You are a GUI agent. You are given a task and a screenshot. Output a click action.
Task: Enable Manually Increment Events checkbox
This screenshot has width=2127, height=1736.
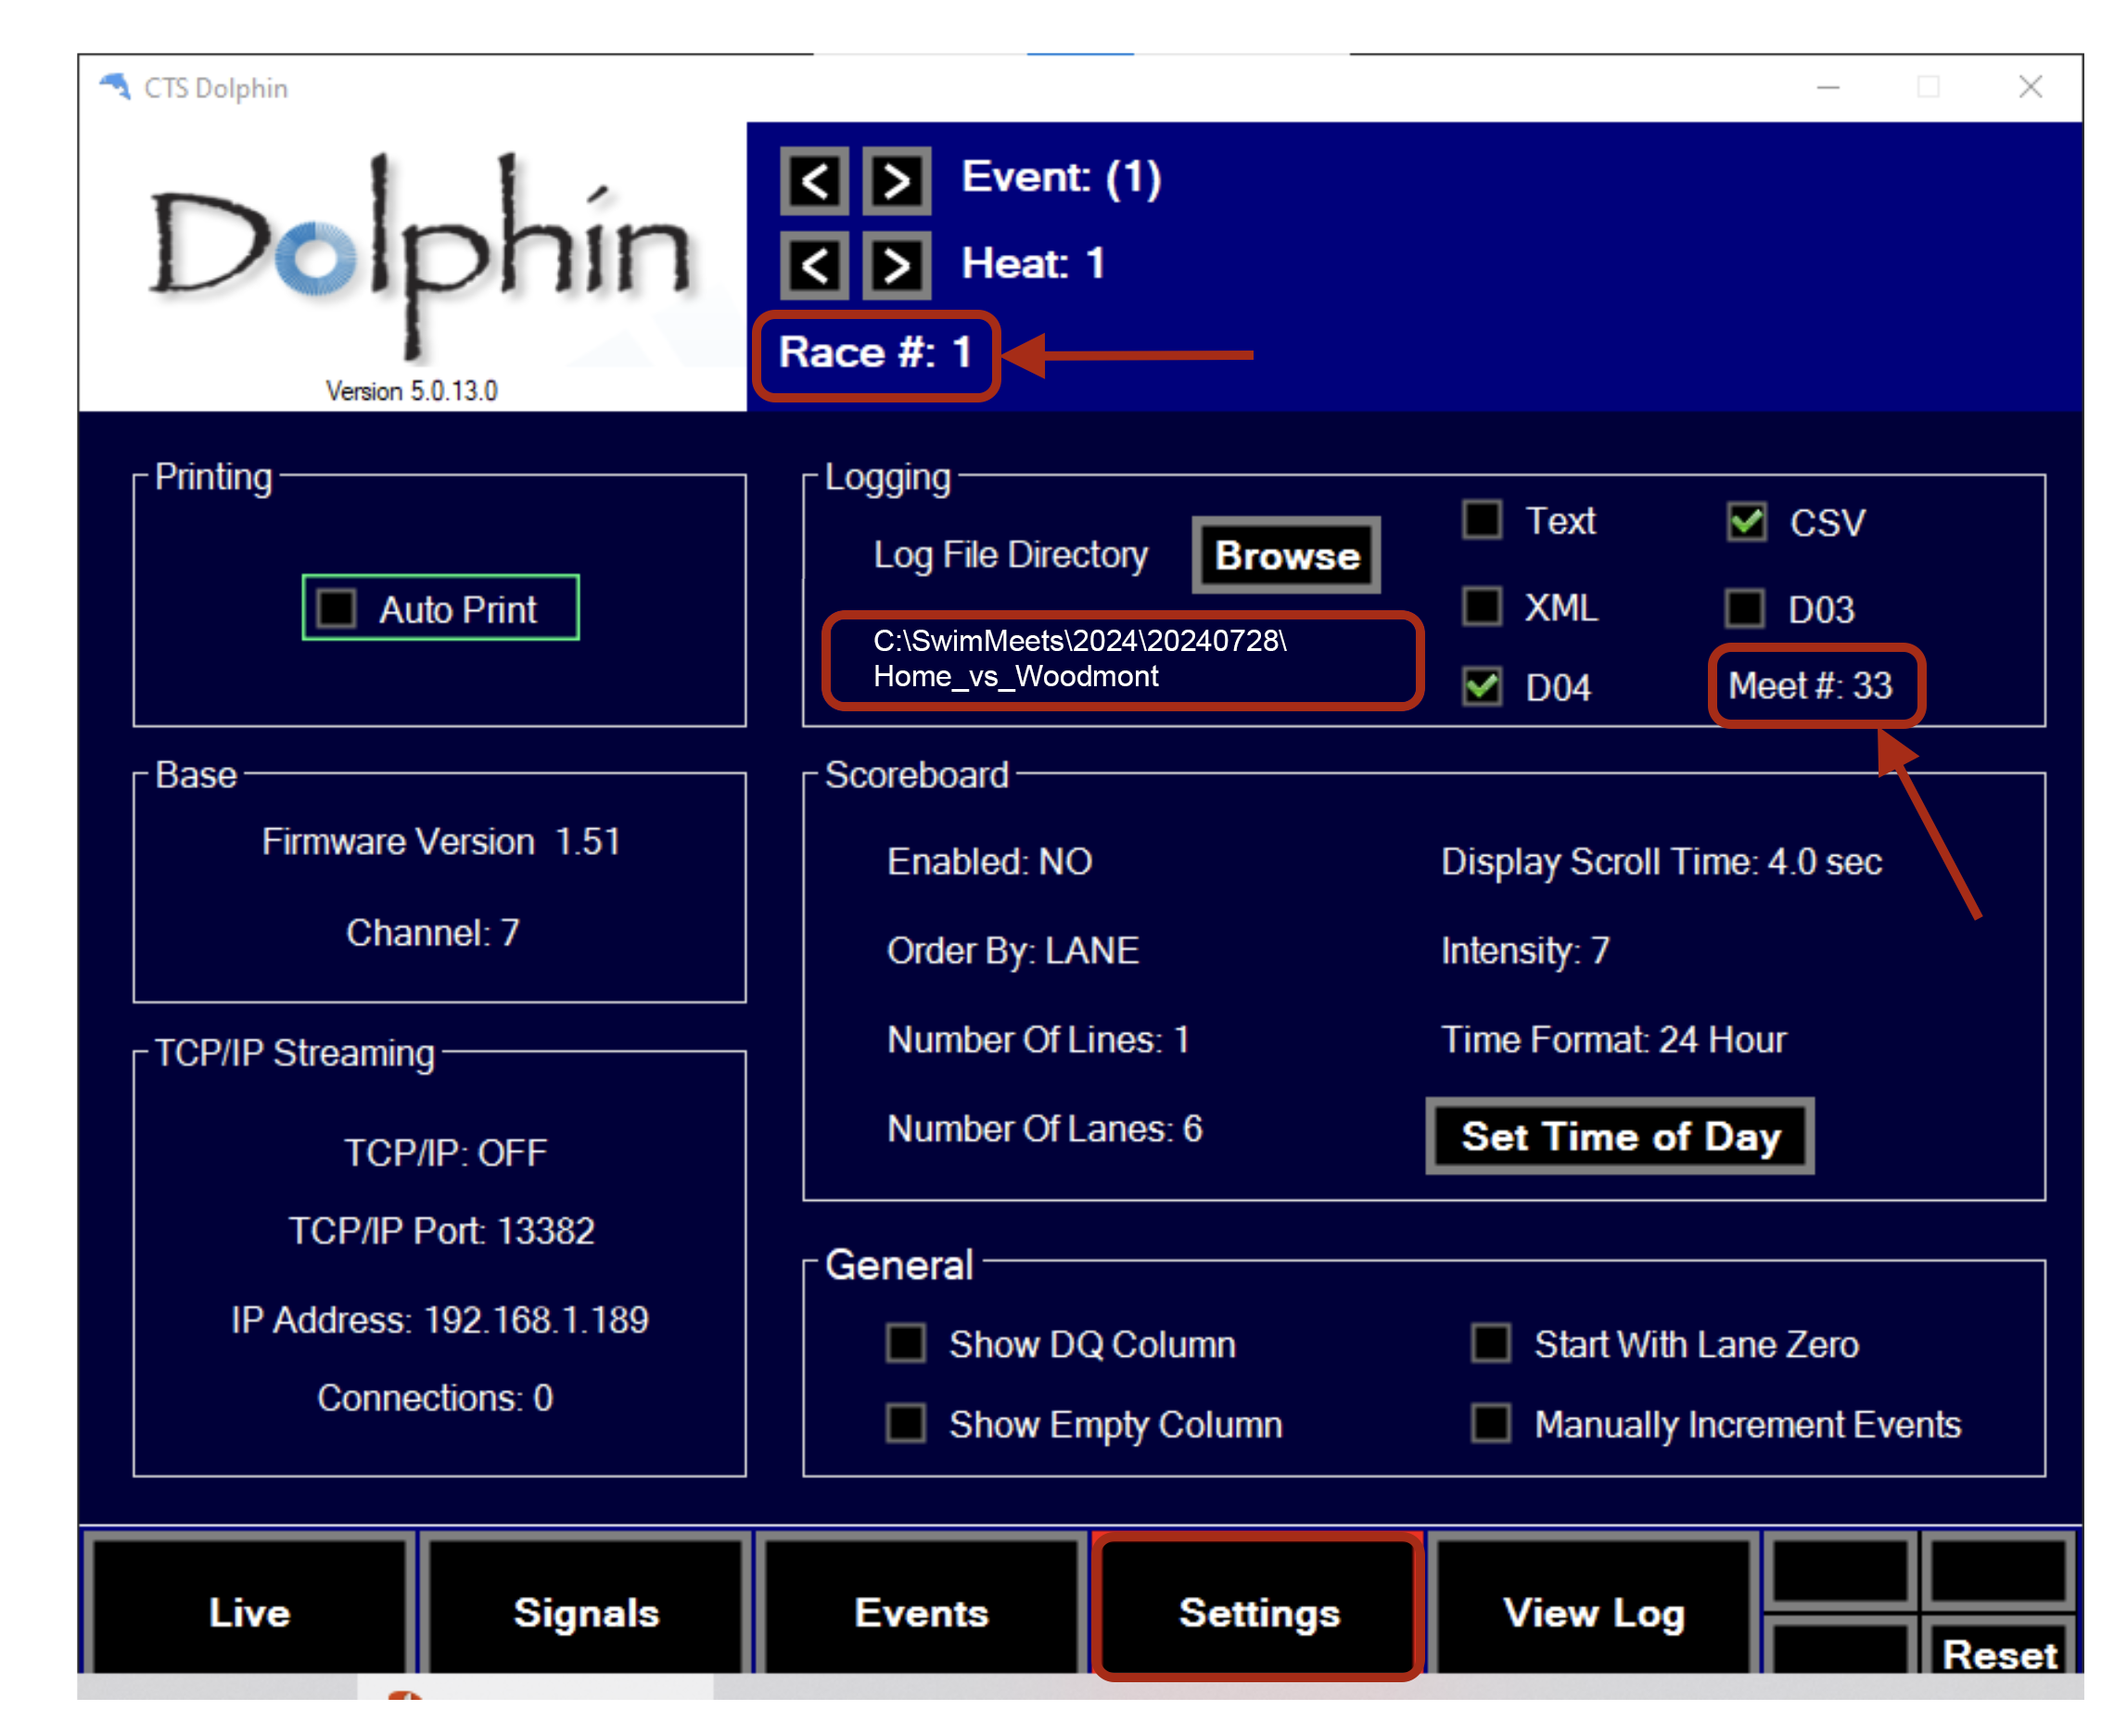[x=1491, y=1424]
